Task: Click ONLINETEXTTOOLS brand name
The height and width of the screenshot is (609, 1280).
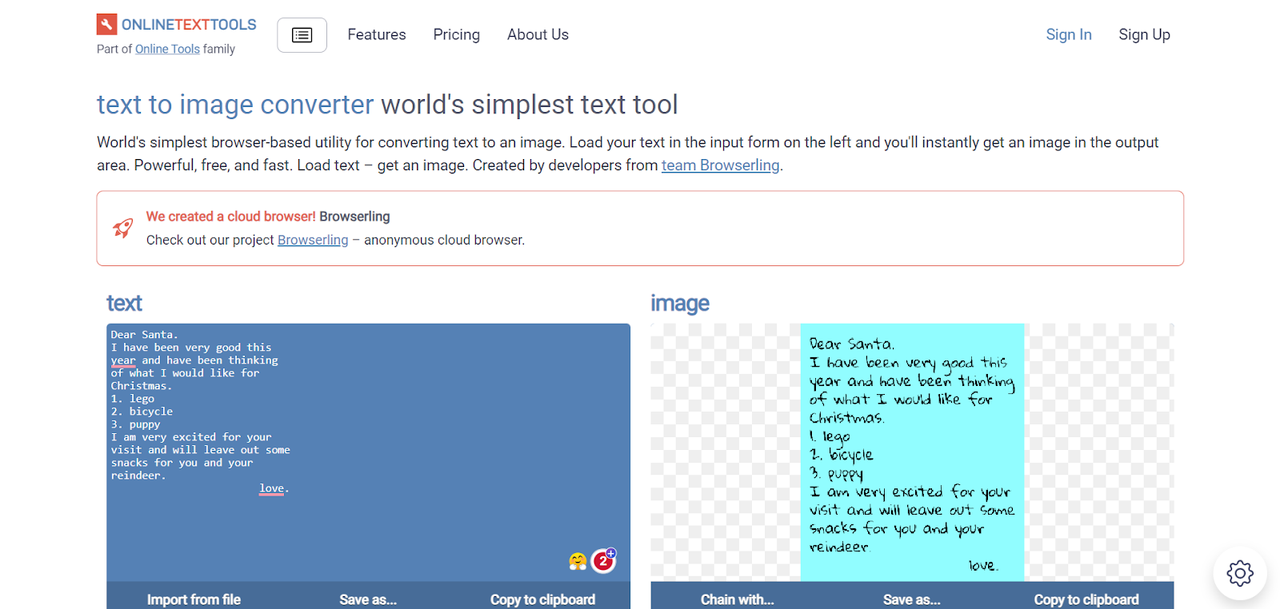Action: point(189,24)
